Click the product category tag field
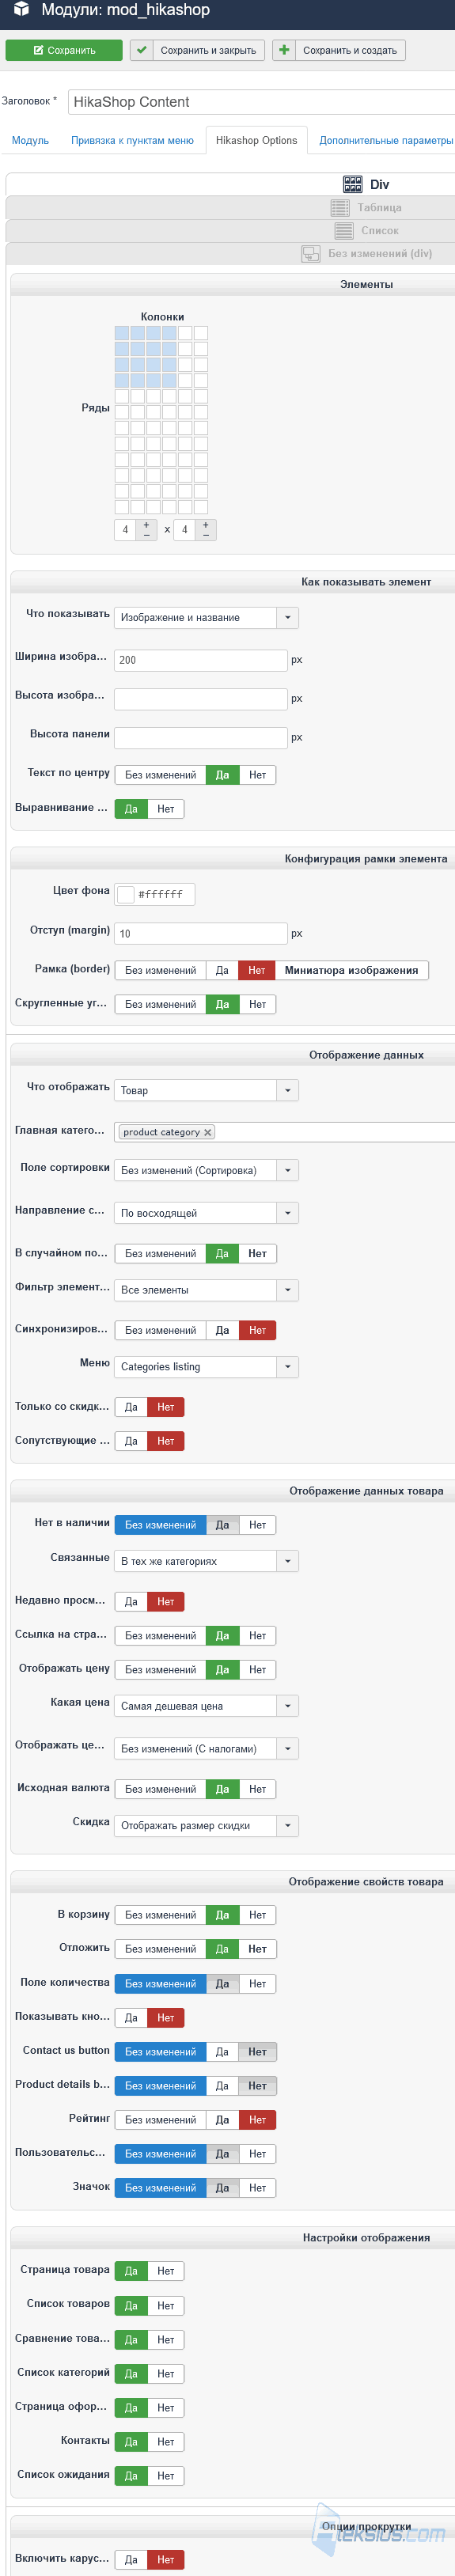The height and width of the screenshot is (2576, 455). point(285,1132)
